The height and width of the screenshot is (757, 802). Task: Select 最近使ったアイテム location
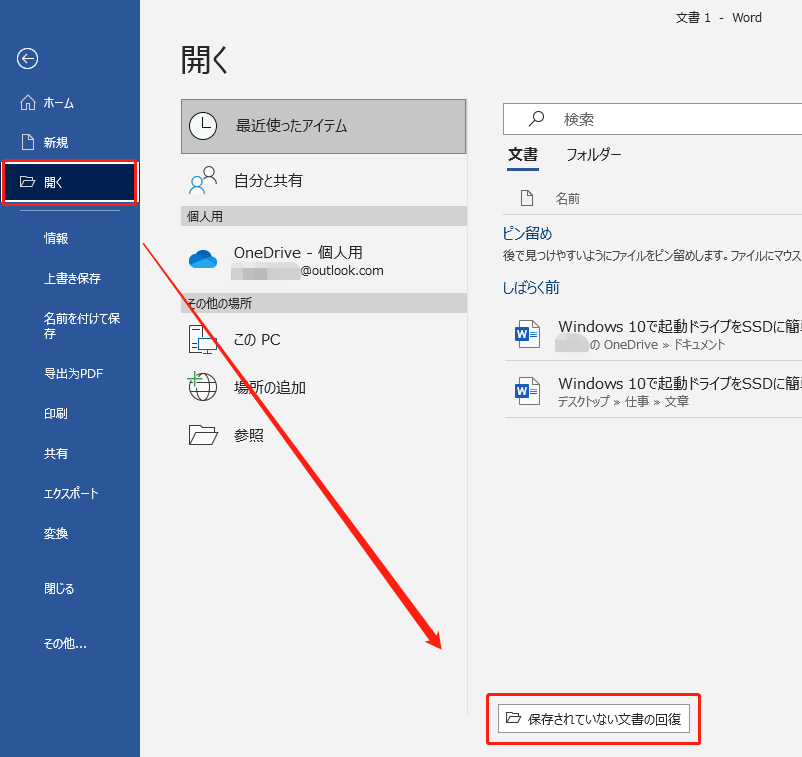(x=323, y=126)
